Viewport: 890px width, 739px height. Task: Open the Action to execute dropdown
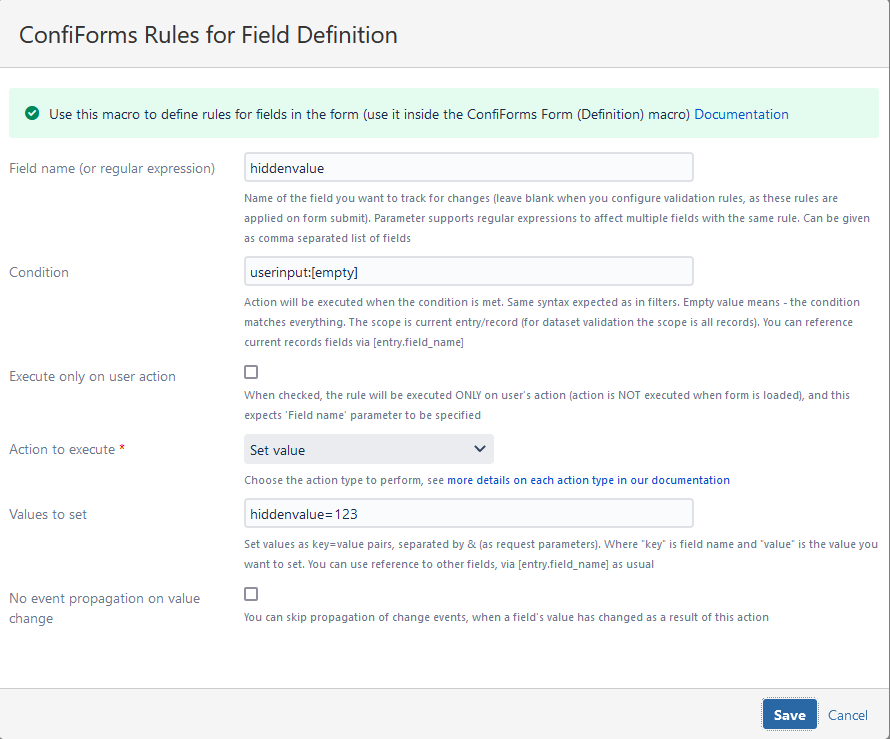(369, 450)
